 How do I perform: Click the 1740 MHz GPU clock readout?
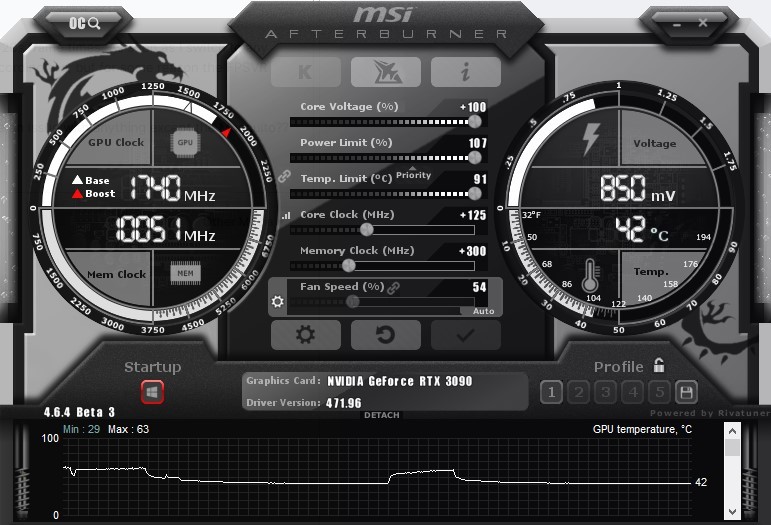coord(172,187)
